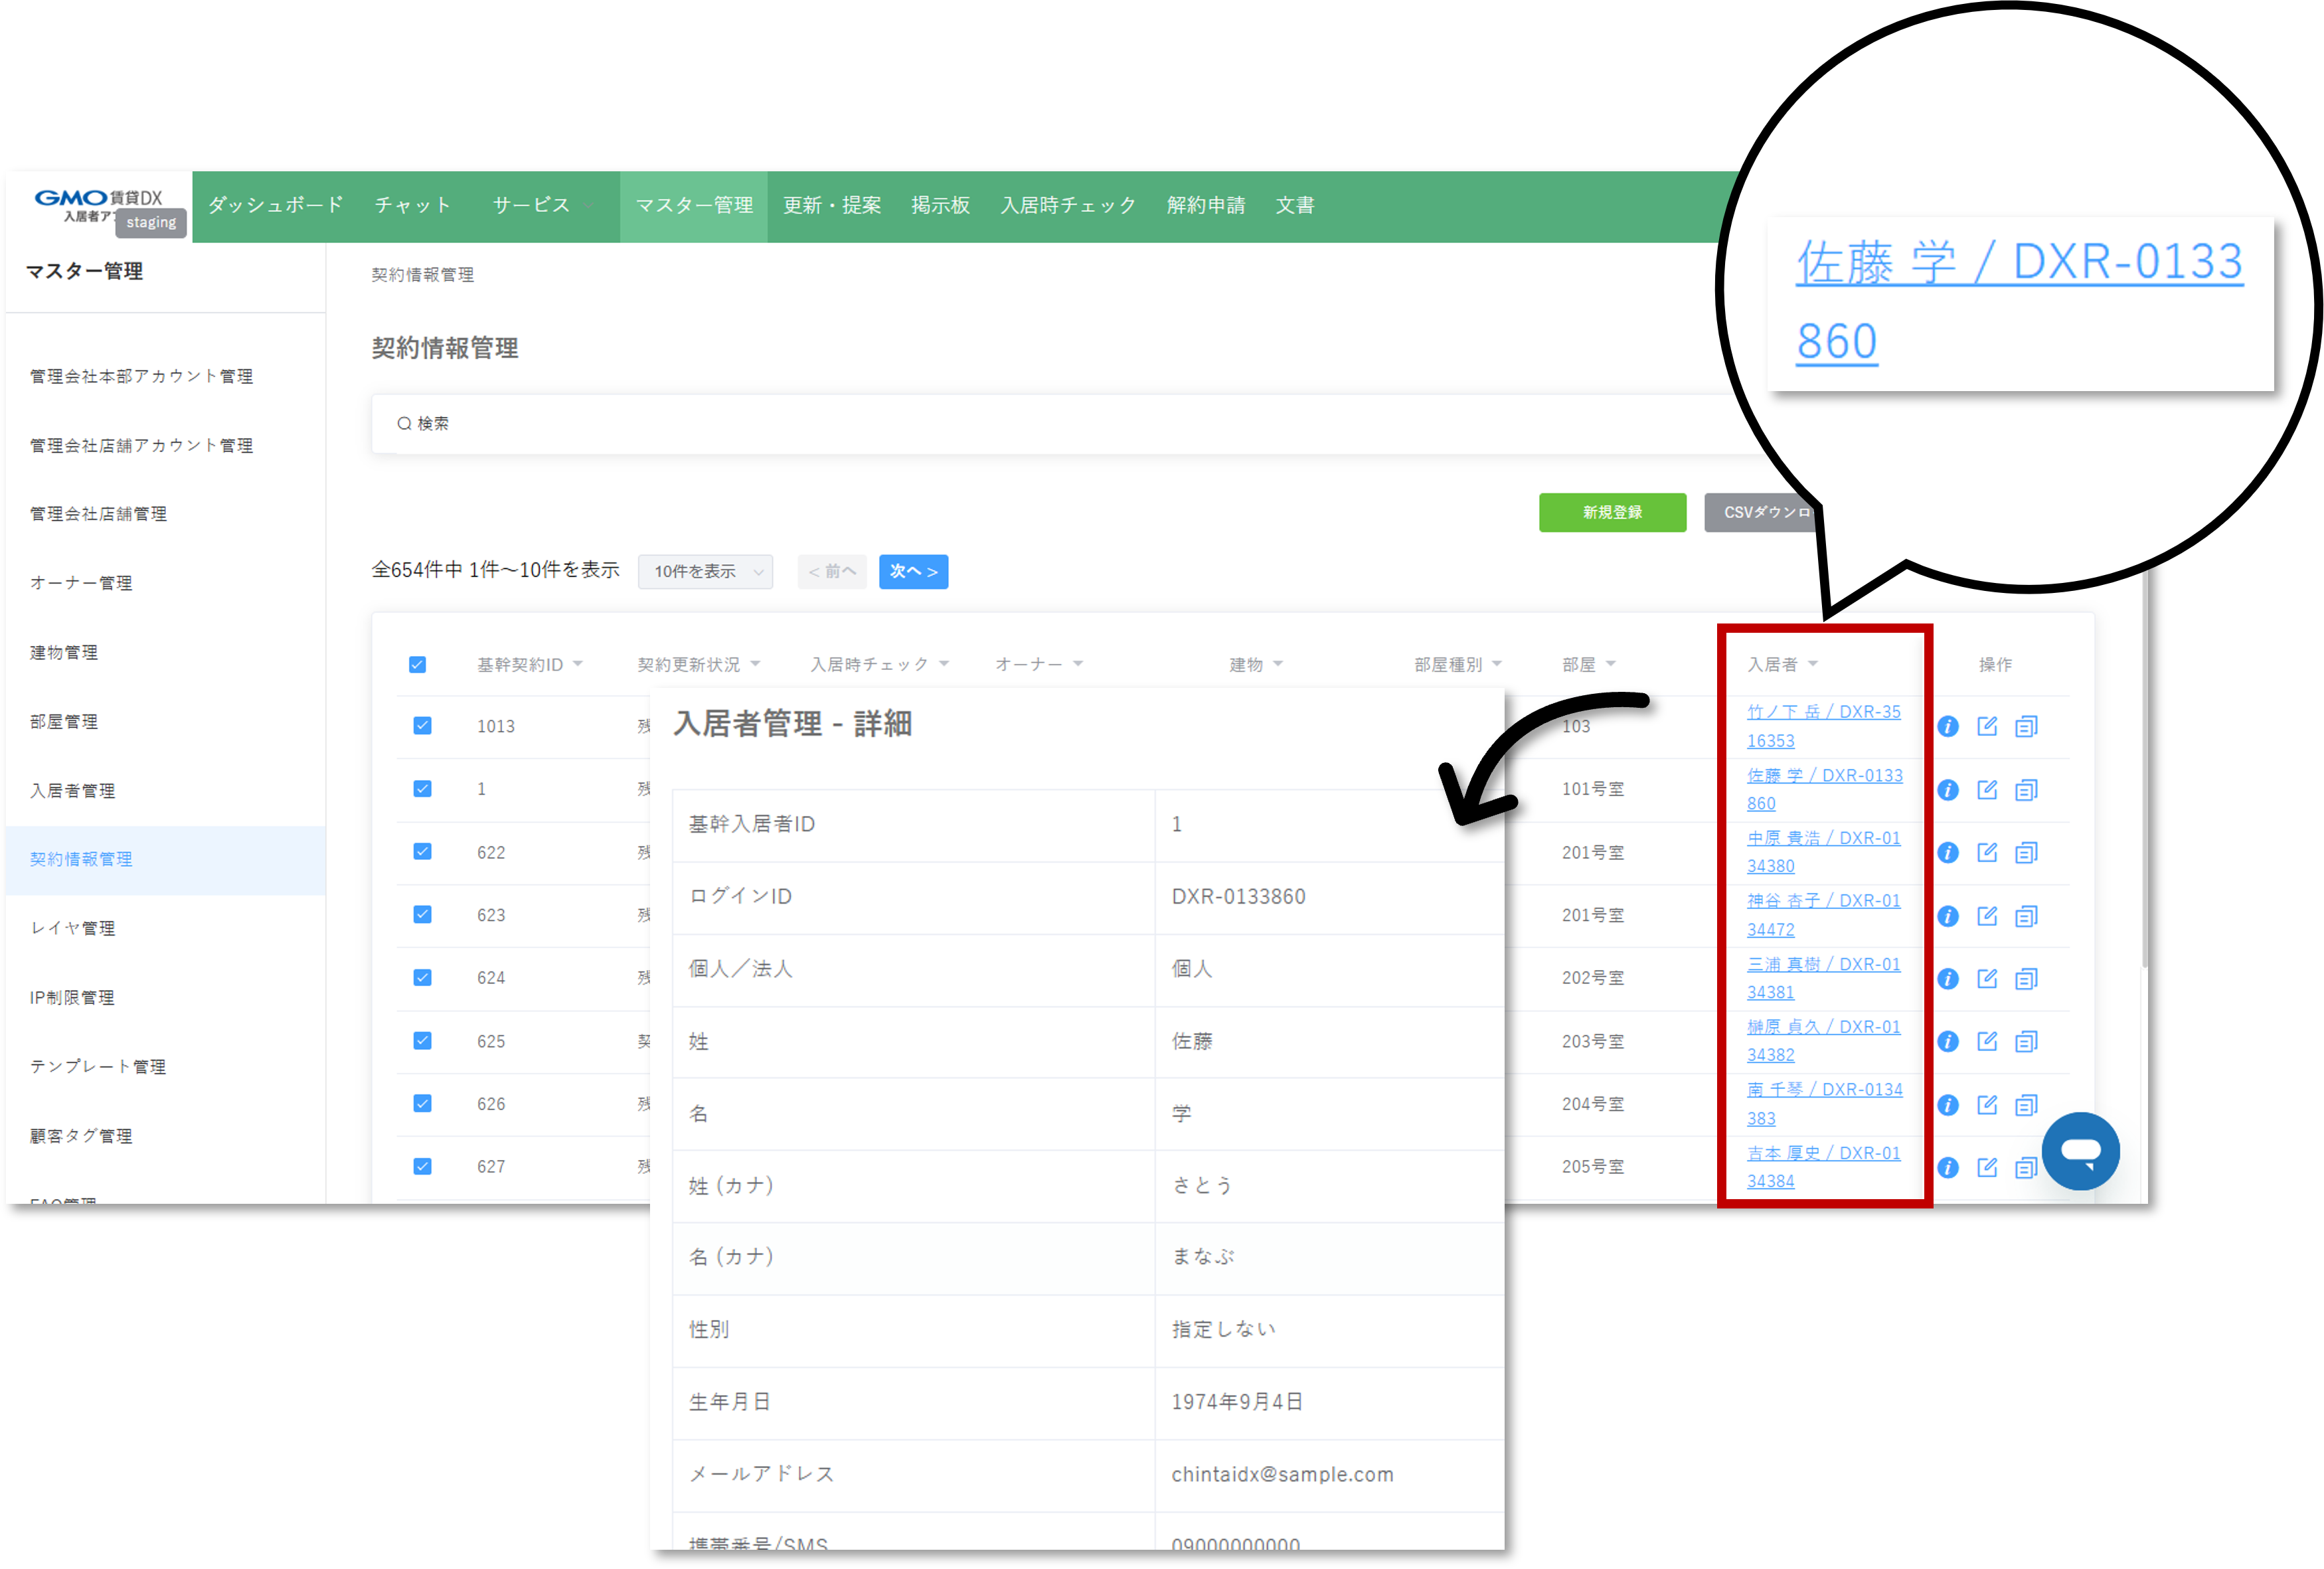This screenshot has height=1569, width=2324.
Task: Click the duplicate icon in the 南 千琴 row
Action: [2026, 1104]
